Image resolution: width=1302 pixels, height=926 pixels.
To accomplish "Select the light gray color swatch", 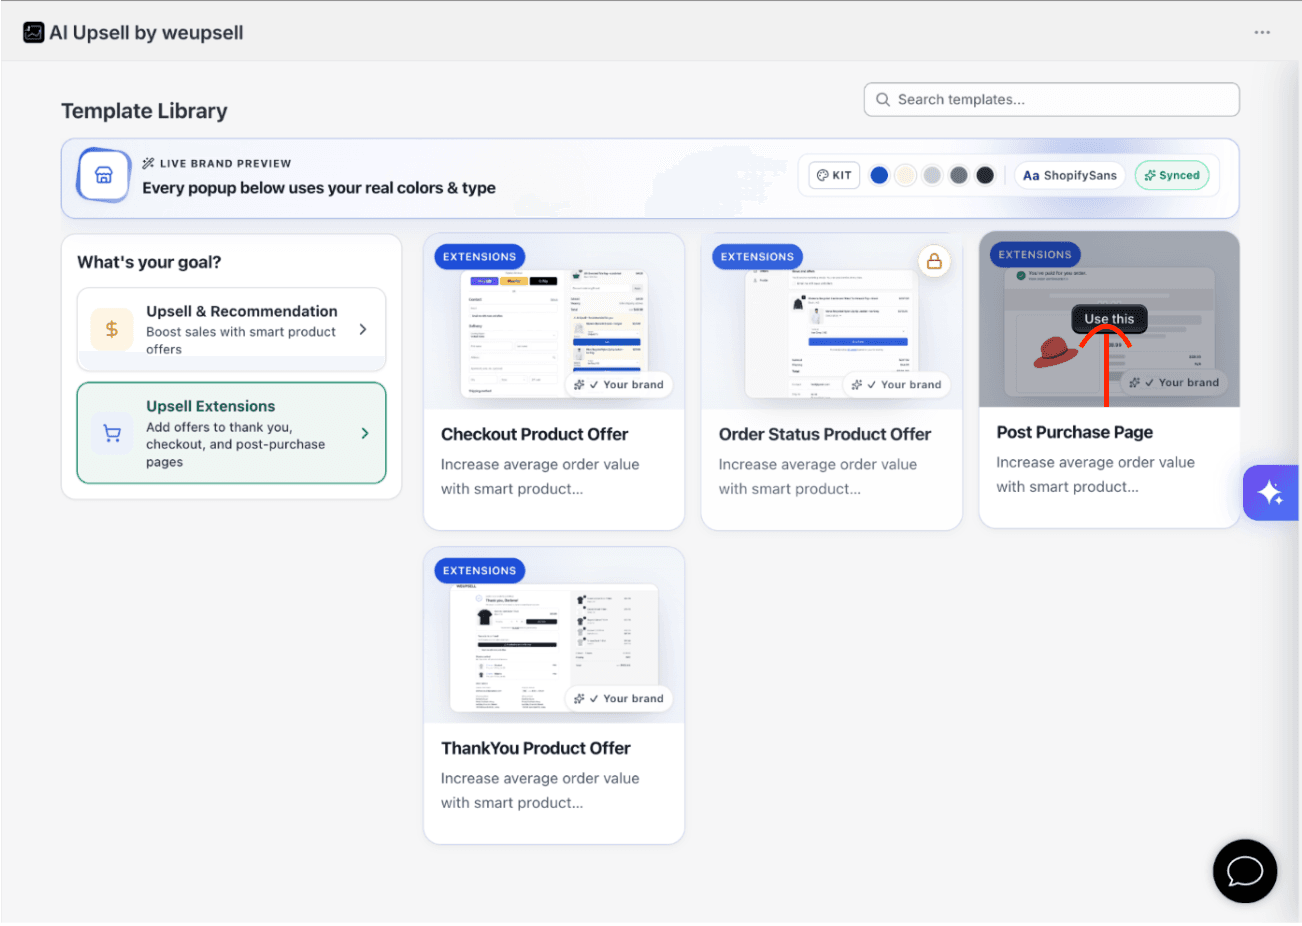I will click(x=932, y=175).
